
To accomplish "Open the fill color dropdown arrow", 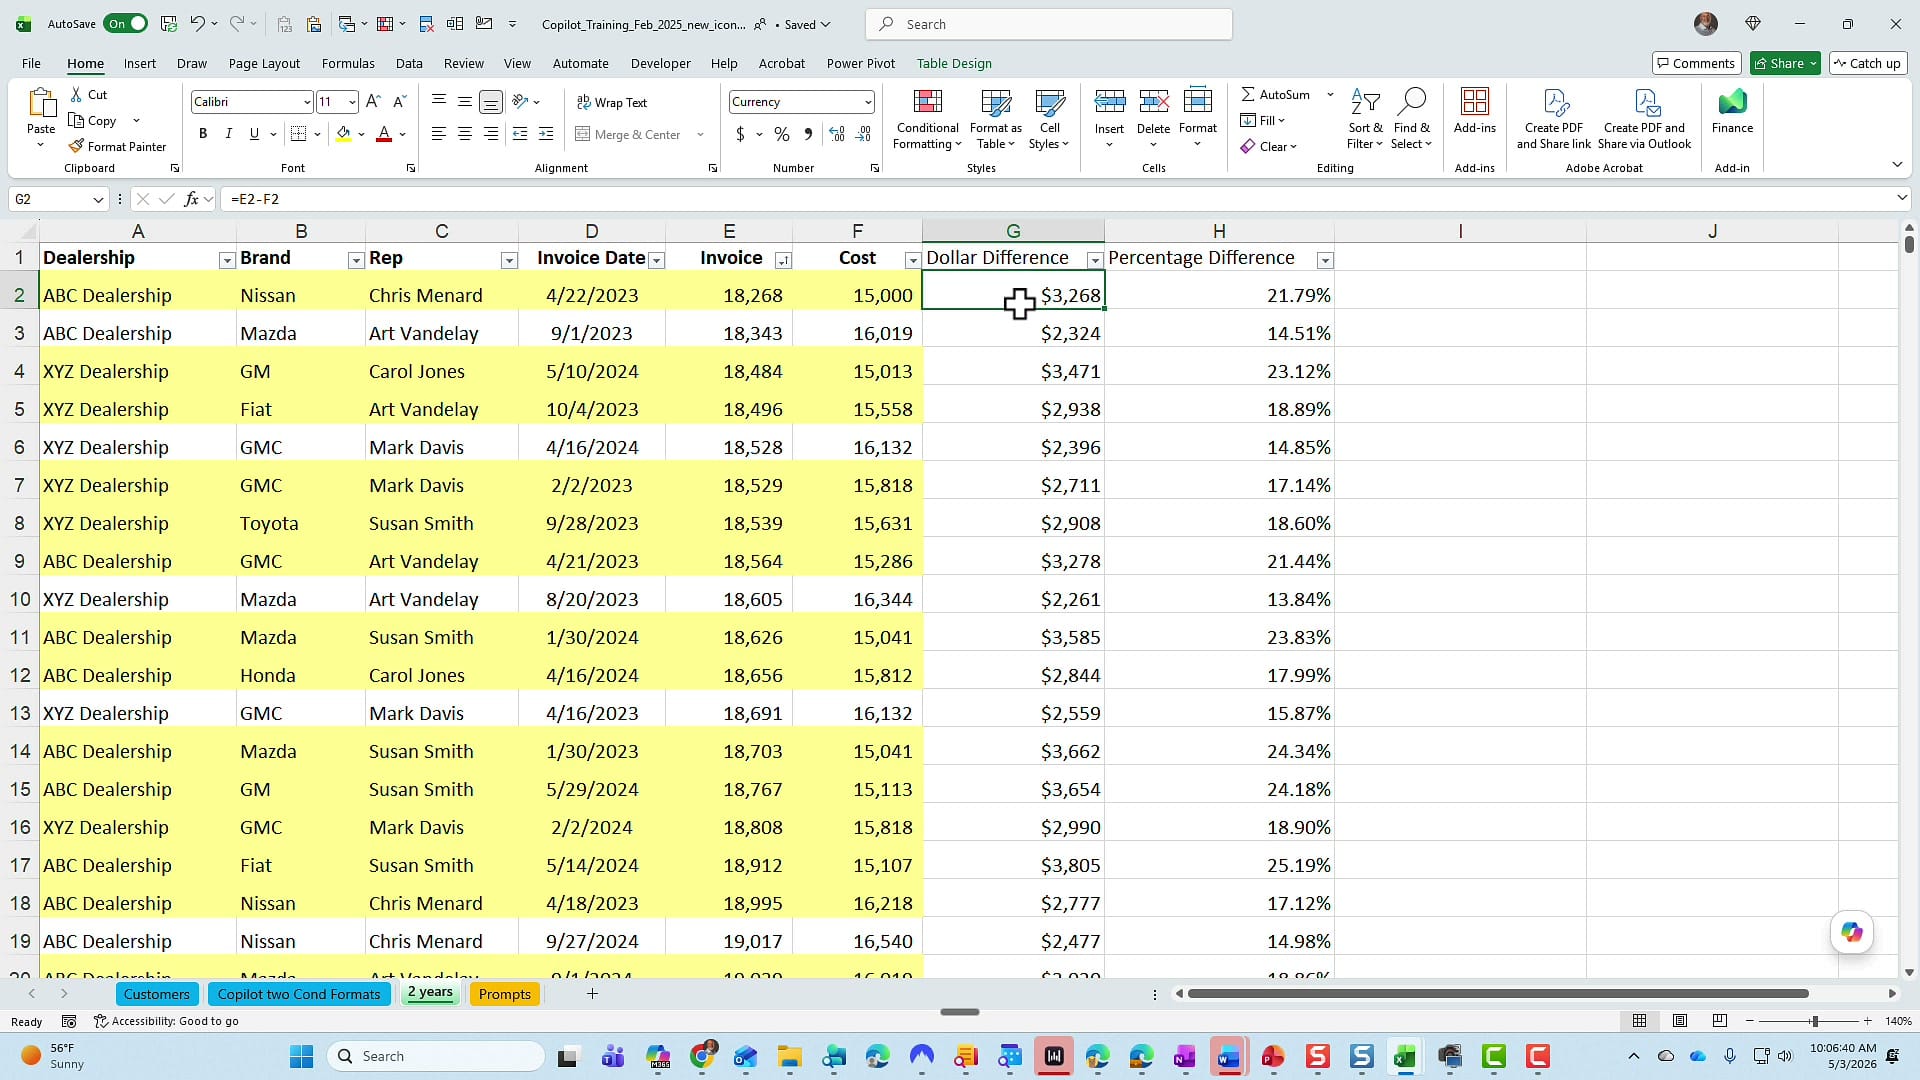I will [362, 134].
